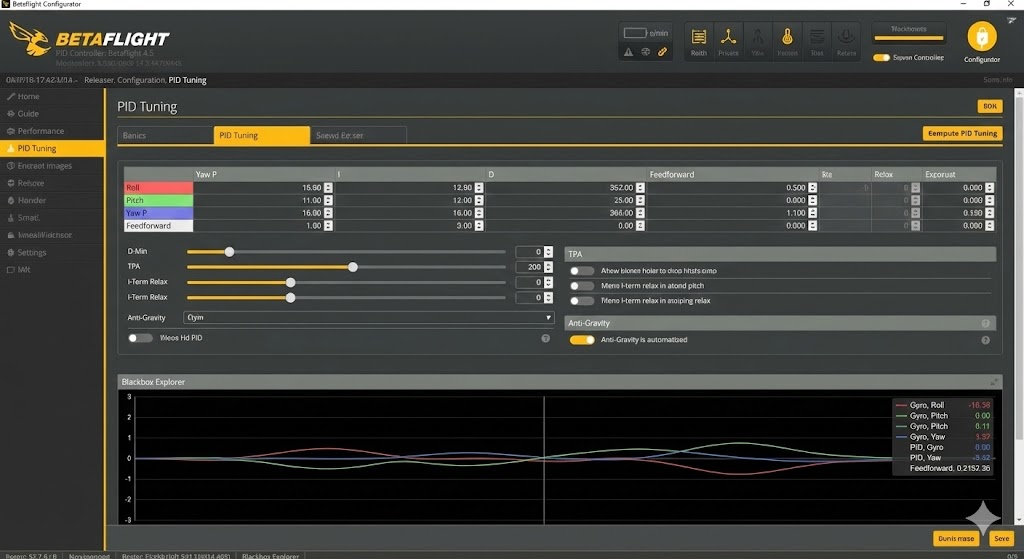
Task: Click stepper next to D-Min value box
Action: pyautogui.click(x=548, y=251)
